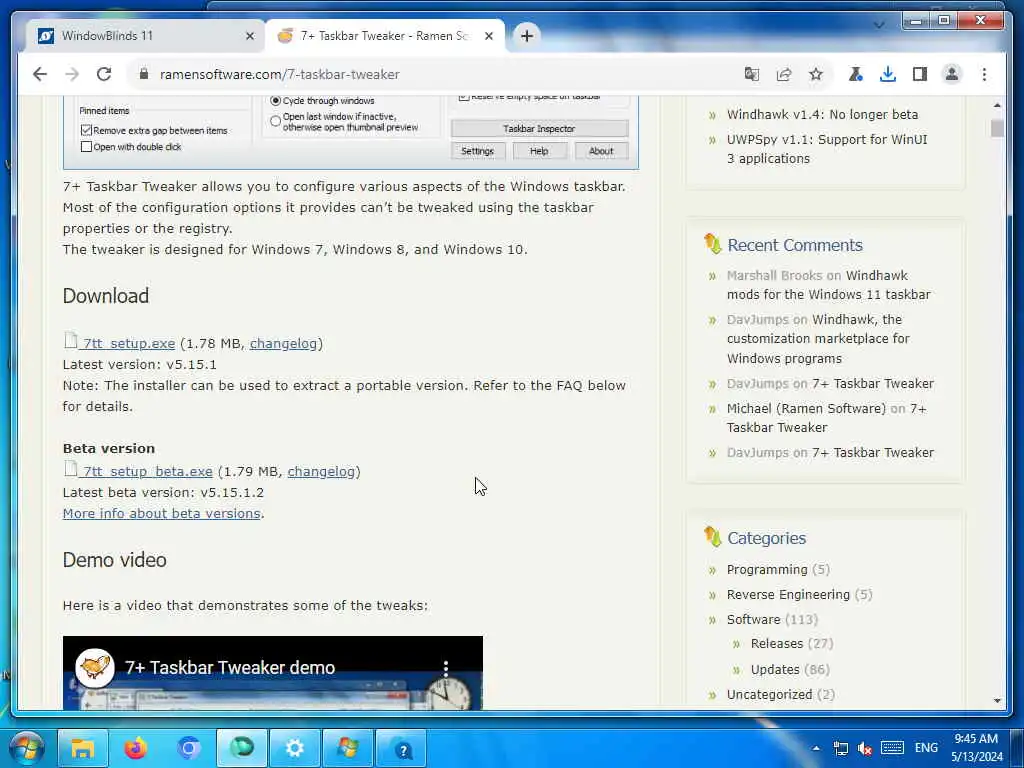Go back using browser back arrow
Image resolution: width=1024 pixels, height=768 pixels.
pyautogui.click(x=40, y=74)
